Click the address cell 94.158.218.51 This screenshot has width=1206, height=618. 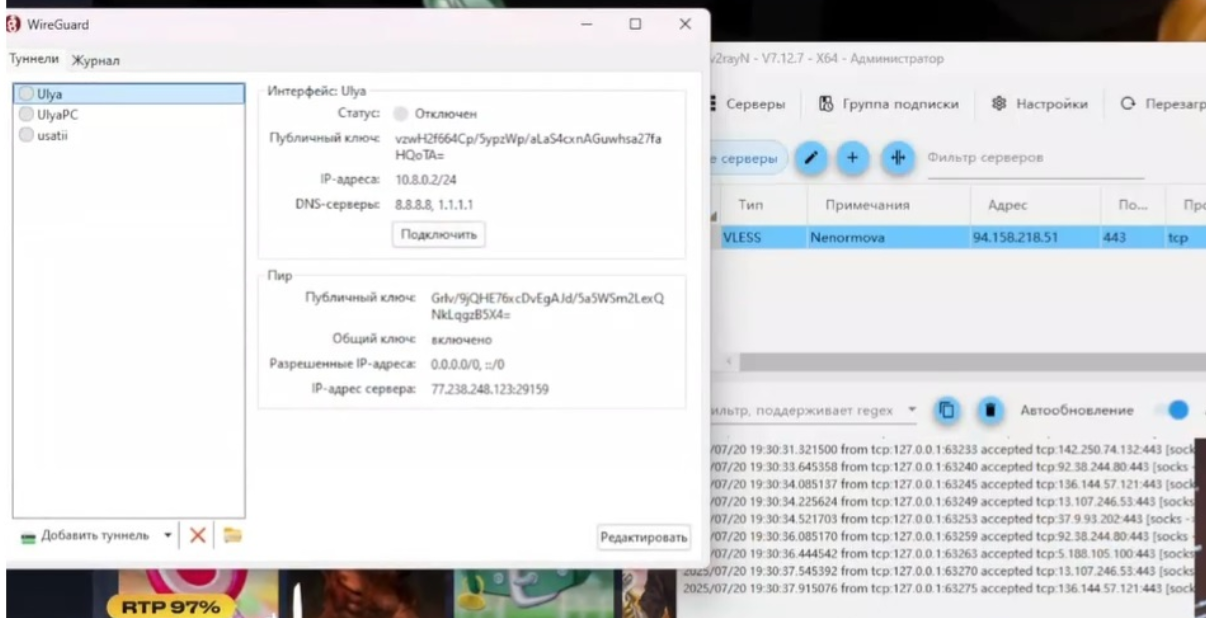point(1034,238)
